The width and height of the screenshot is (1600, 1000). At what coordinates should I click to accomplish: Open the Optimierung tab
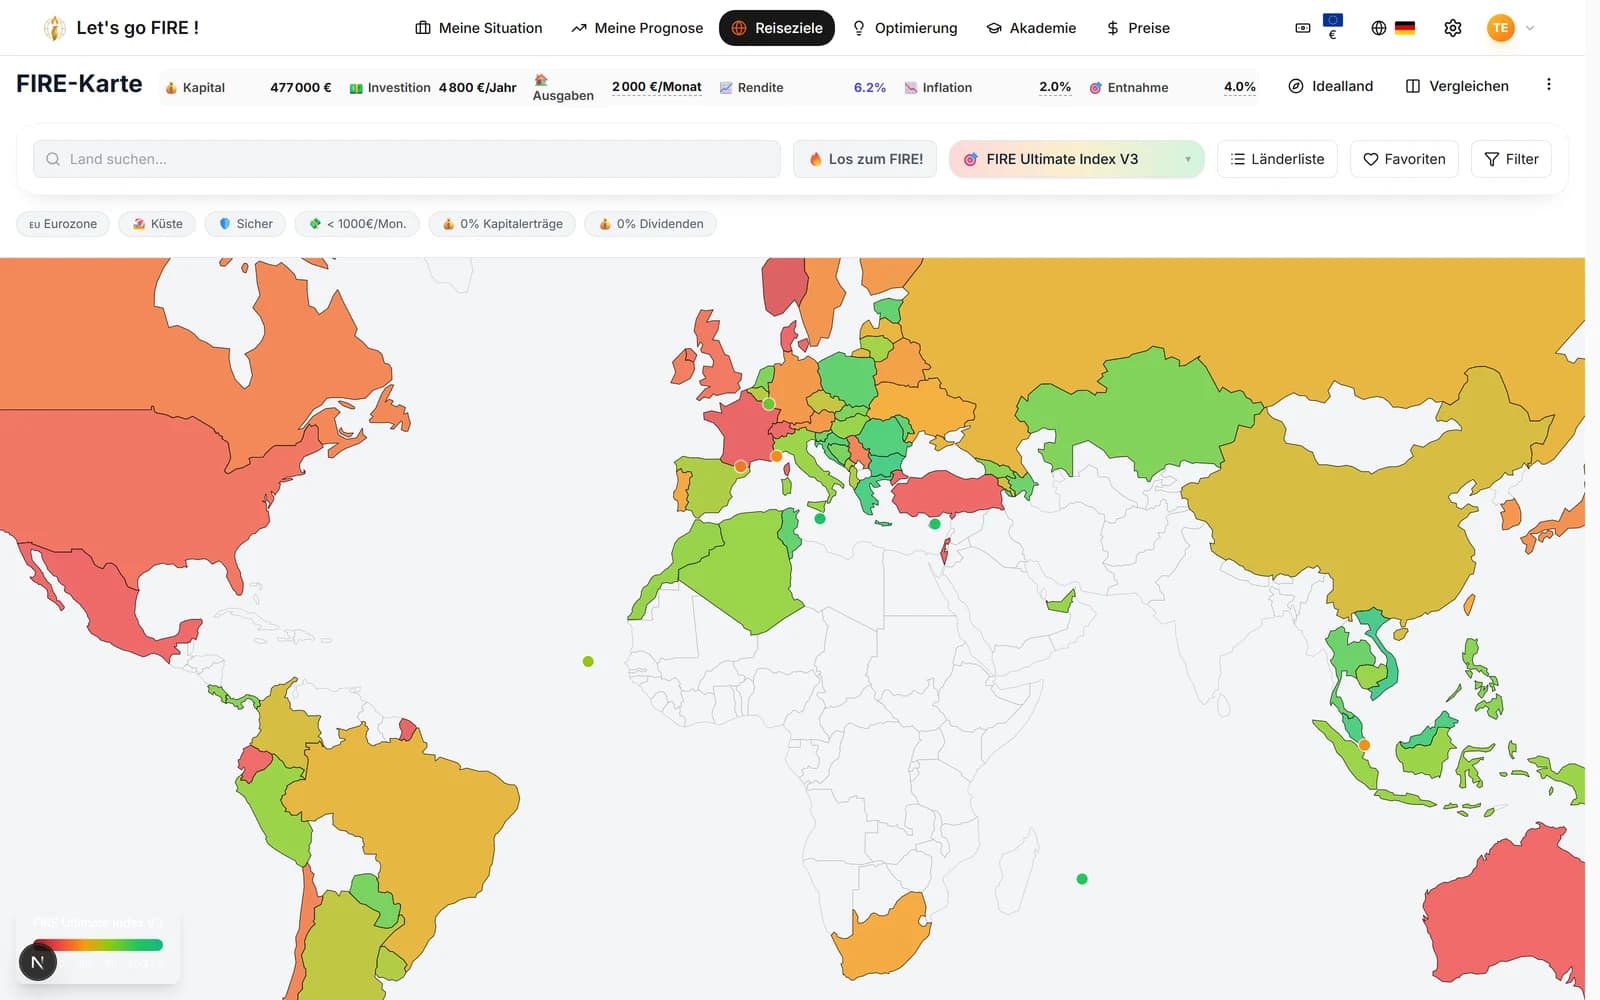coord(905,28)
